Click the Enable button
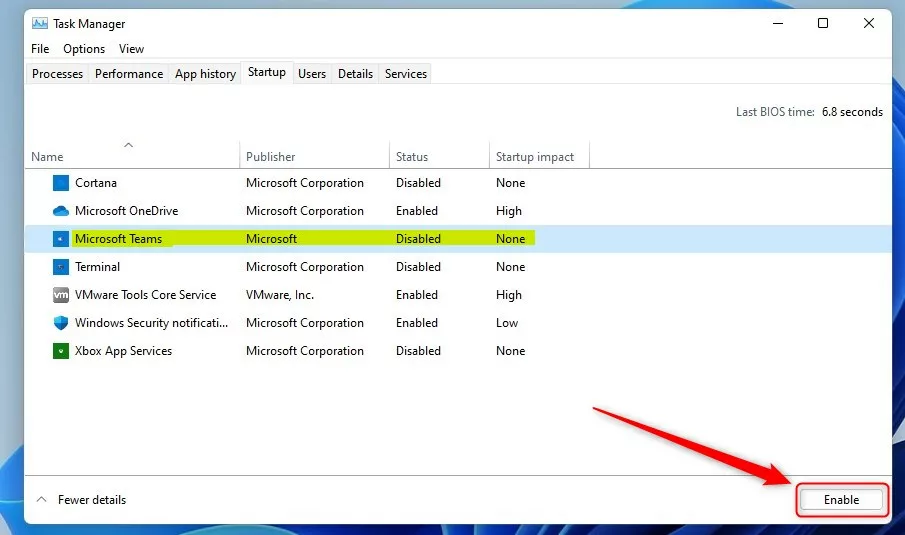The height and width of the screenshot is (535, 905). [841, 500]
